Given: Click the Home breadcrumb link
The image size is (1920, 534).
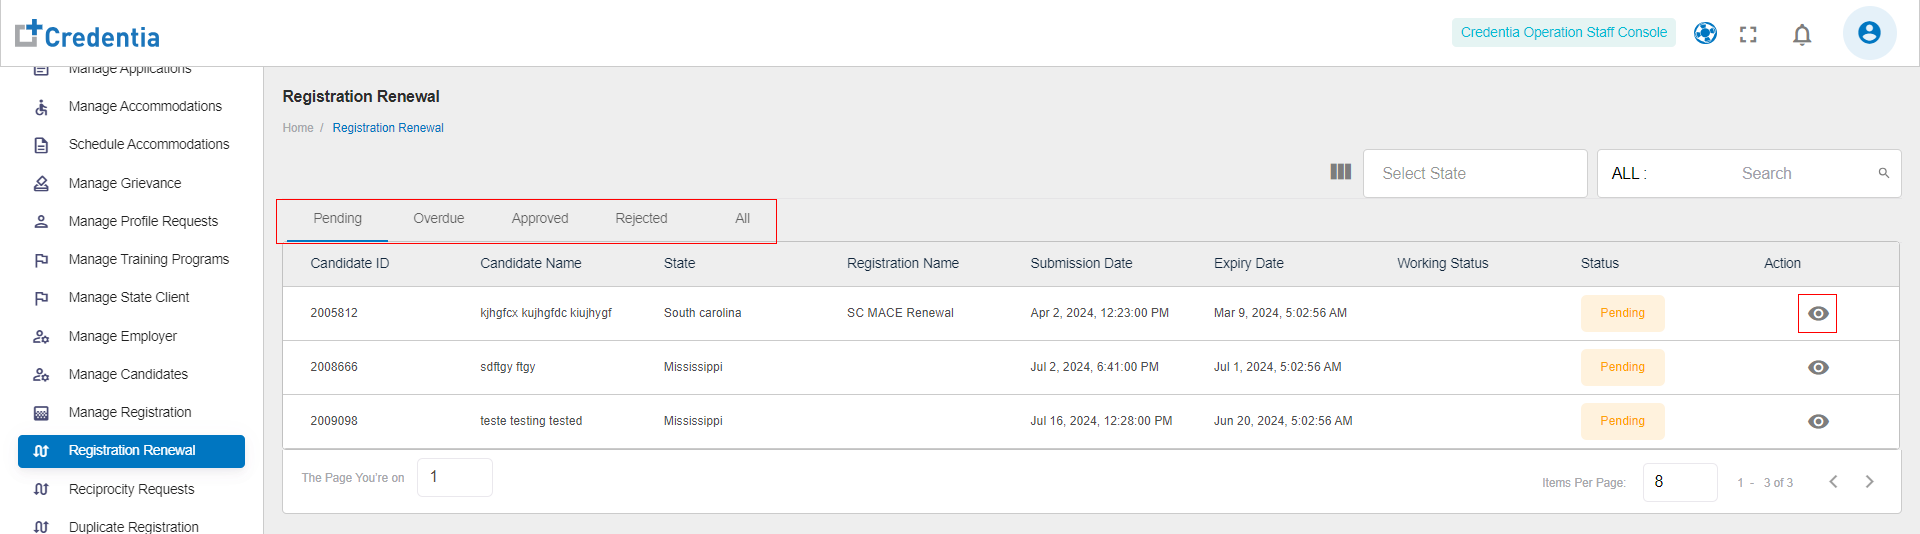Looking at the screenshot, I should pos(298,128).
